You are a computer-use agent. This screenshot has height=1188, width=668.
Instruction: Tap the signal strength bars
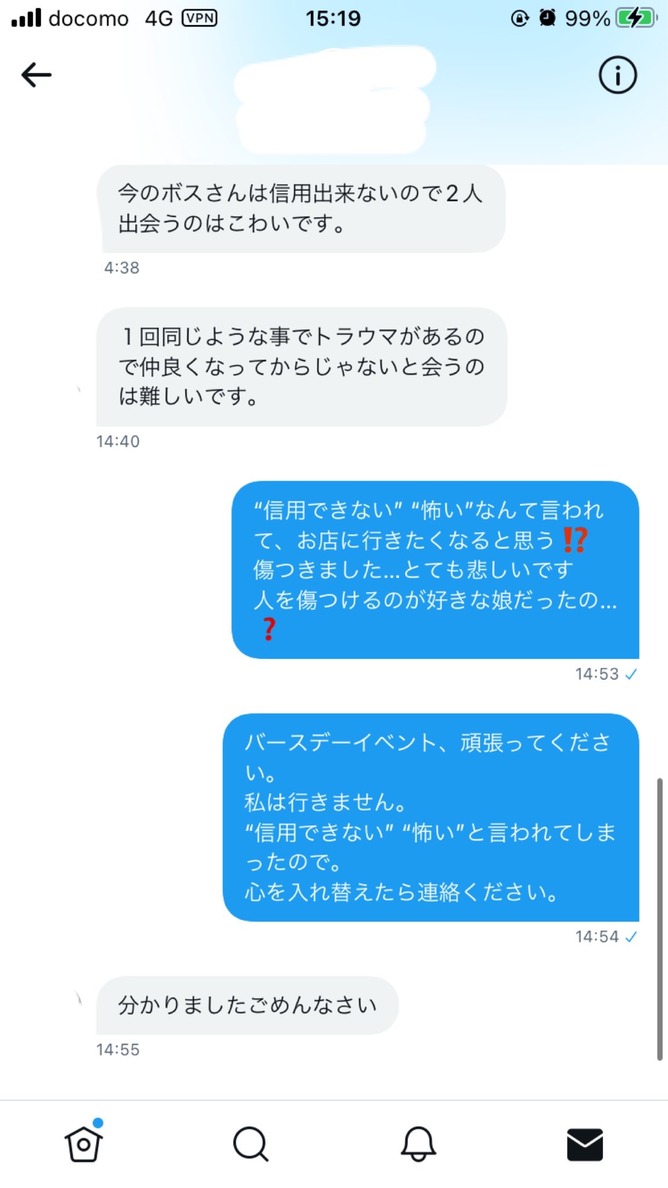(x=27, y=18)
